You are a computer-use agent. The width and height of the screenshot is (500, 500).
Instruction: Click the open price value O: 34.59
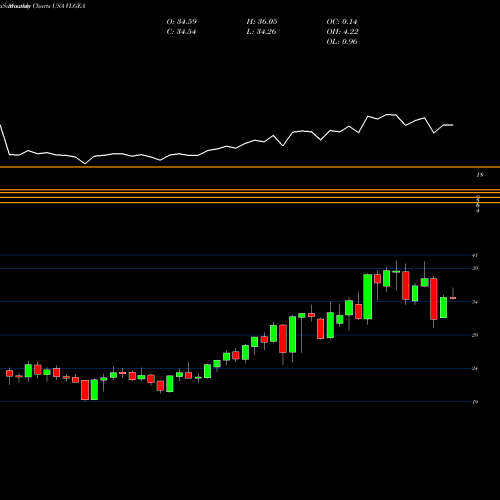click(182, 22)
